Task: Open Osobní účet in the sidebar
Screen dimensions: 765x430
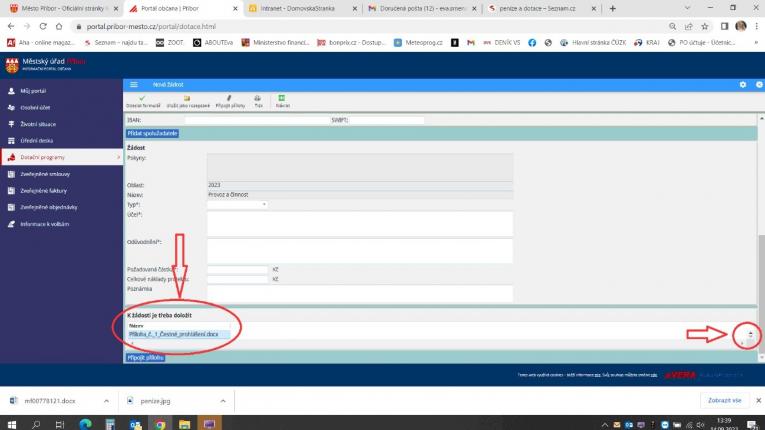Action: [x=35, y=107]
